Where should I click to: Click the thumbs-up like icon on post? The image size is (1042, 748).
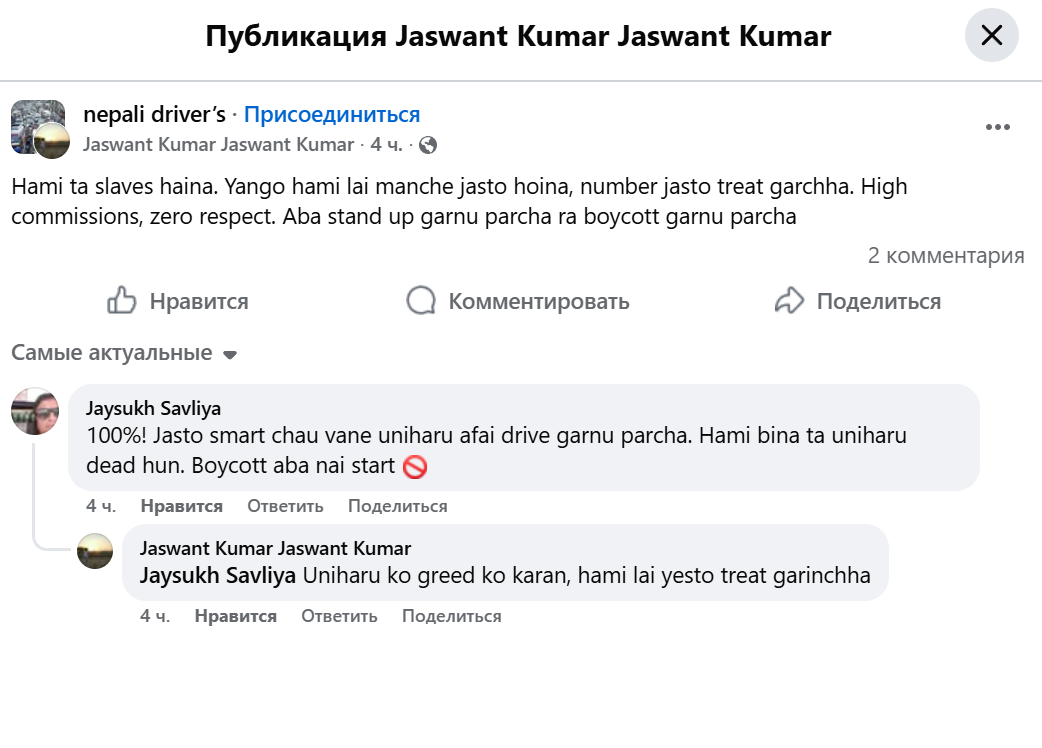[122, 301]
